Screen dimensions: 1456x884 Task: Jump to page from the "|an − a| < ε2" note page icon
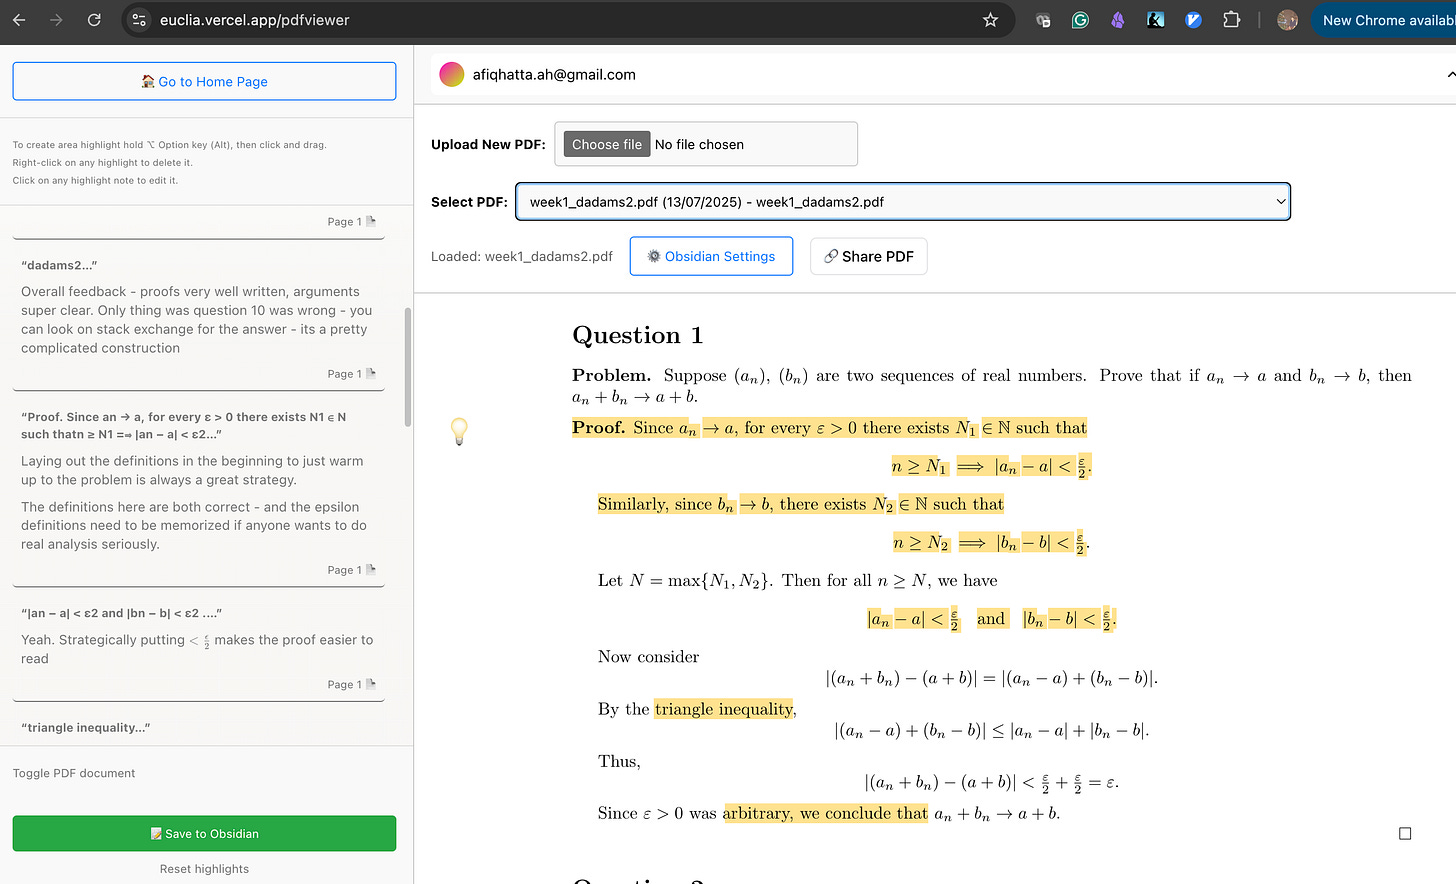tap(371, 684)
